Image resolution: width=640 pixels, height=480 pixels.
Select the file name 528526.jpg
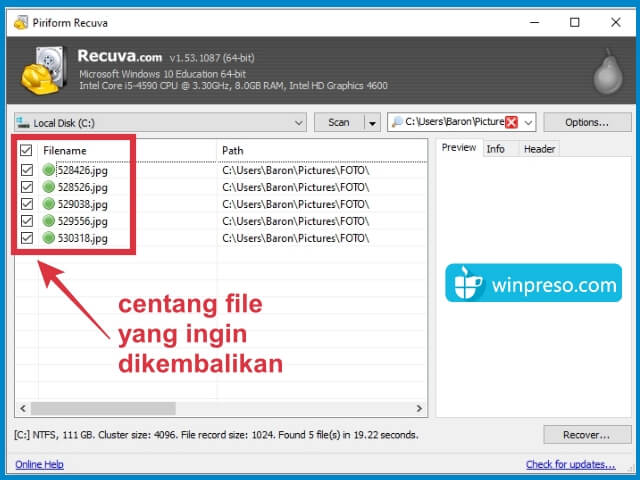(82, 187)
